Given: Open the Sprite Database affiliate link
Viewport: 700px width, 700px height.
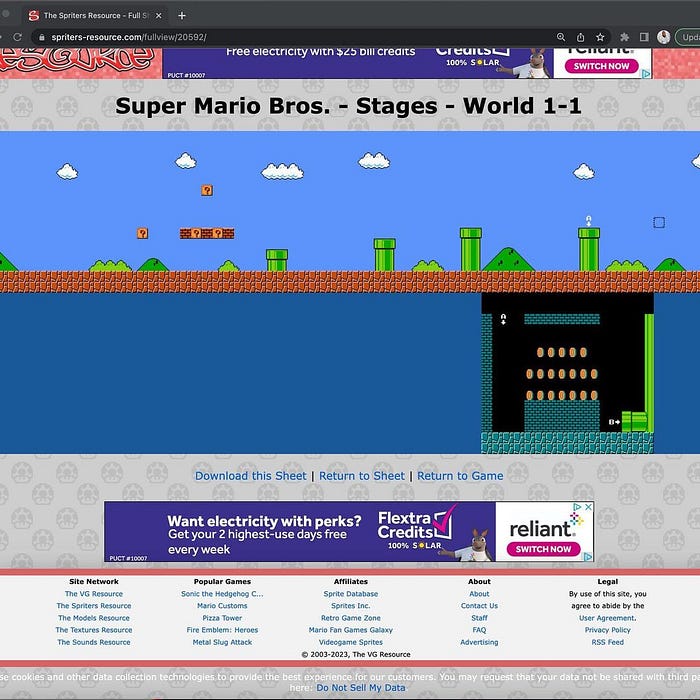Looking at the screenshot, I should pyautogui.click(x=350, y=594).
